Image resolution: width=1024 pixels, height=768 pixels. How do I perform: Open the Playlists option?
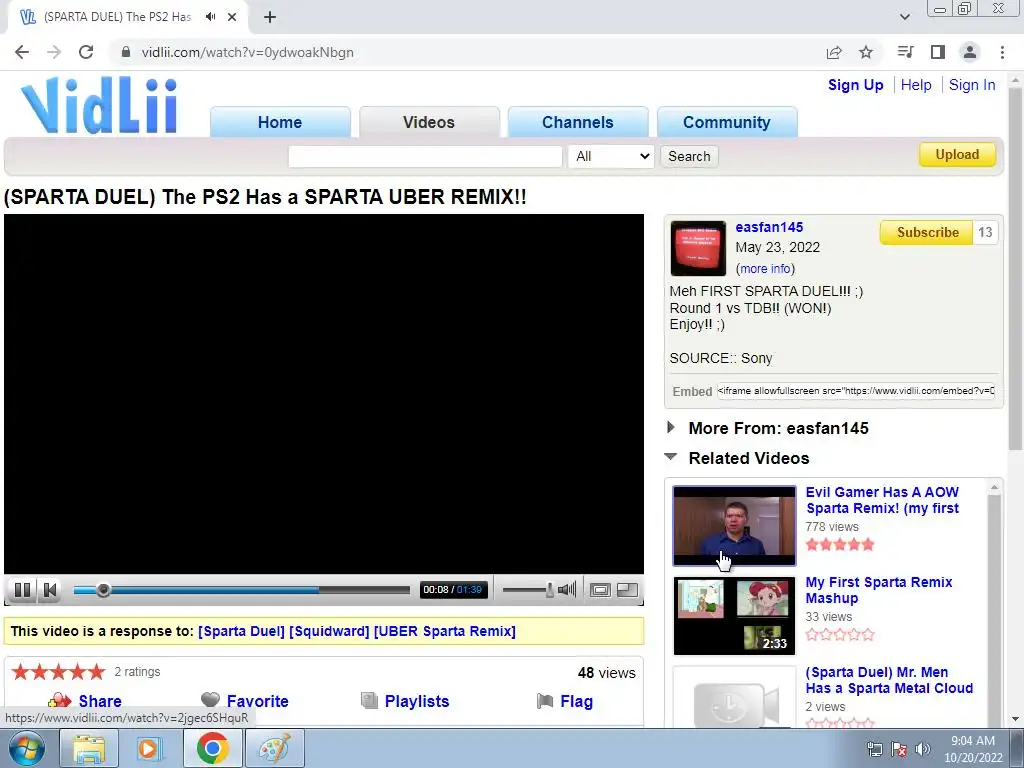[405, 701]
